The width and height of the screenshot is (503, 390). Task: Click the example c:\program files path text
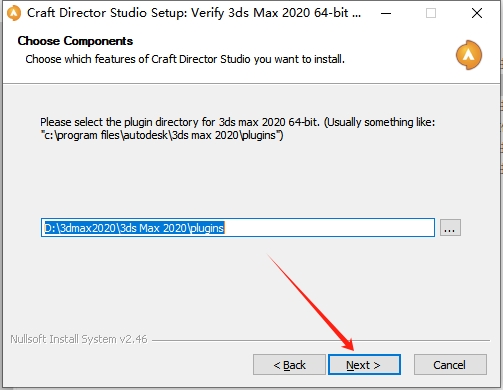(162, 135)
